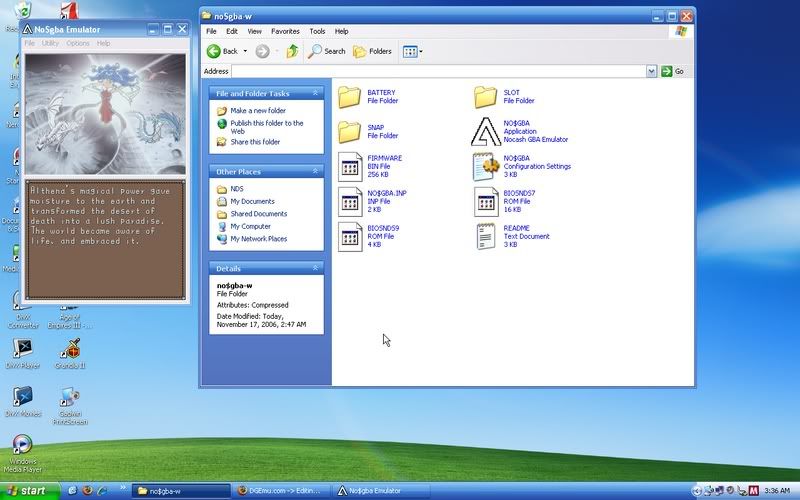Launch Firefox from the Quick Launch bar
This screenshot has width=800, height=500.
coord(87,491)
